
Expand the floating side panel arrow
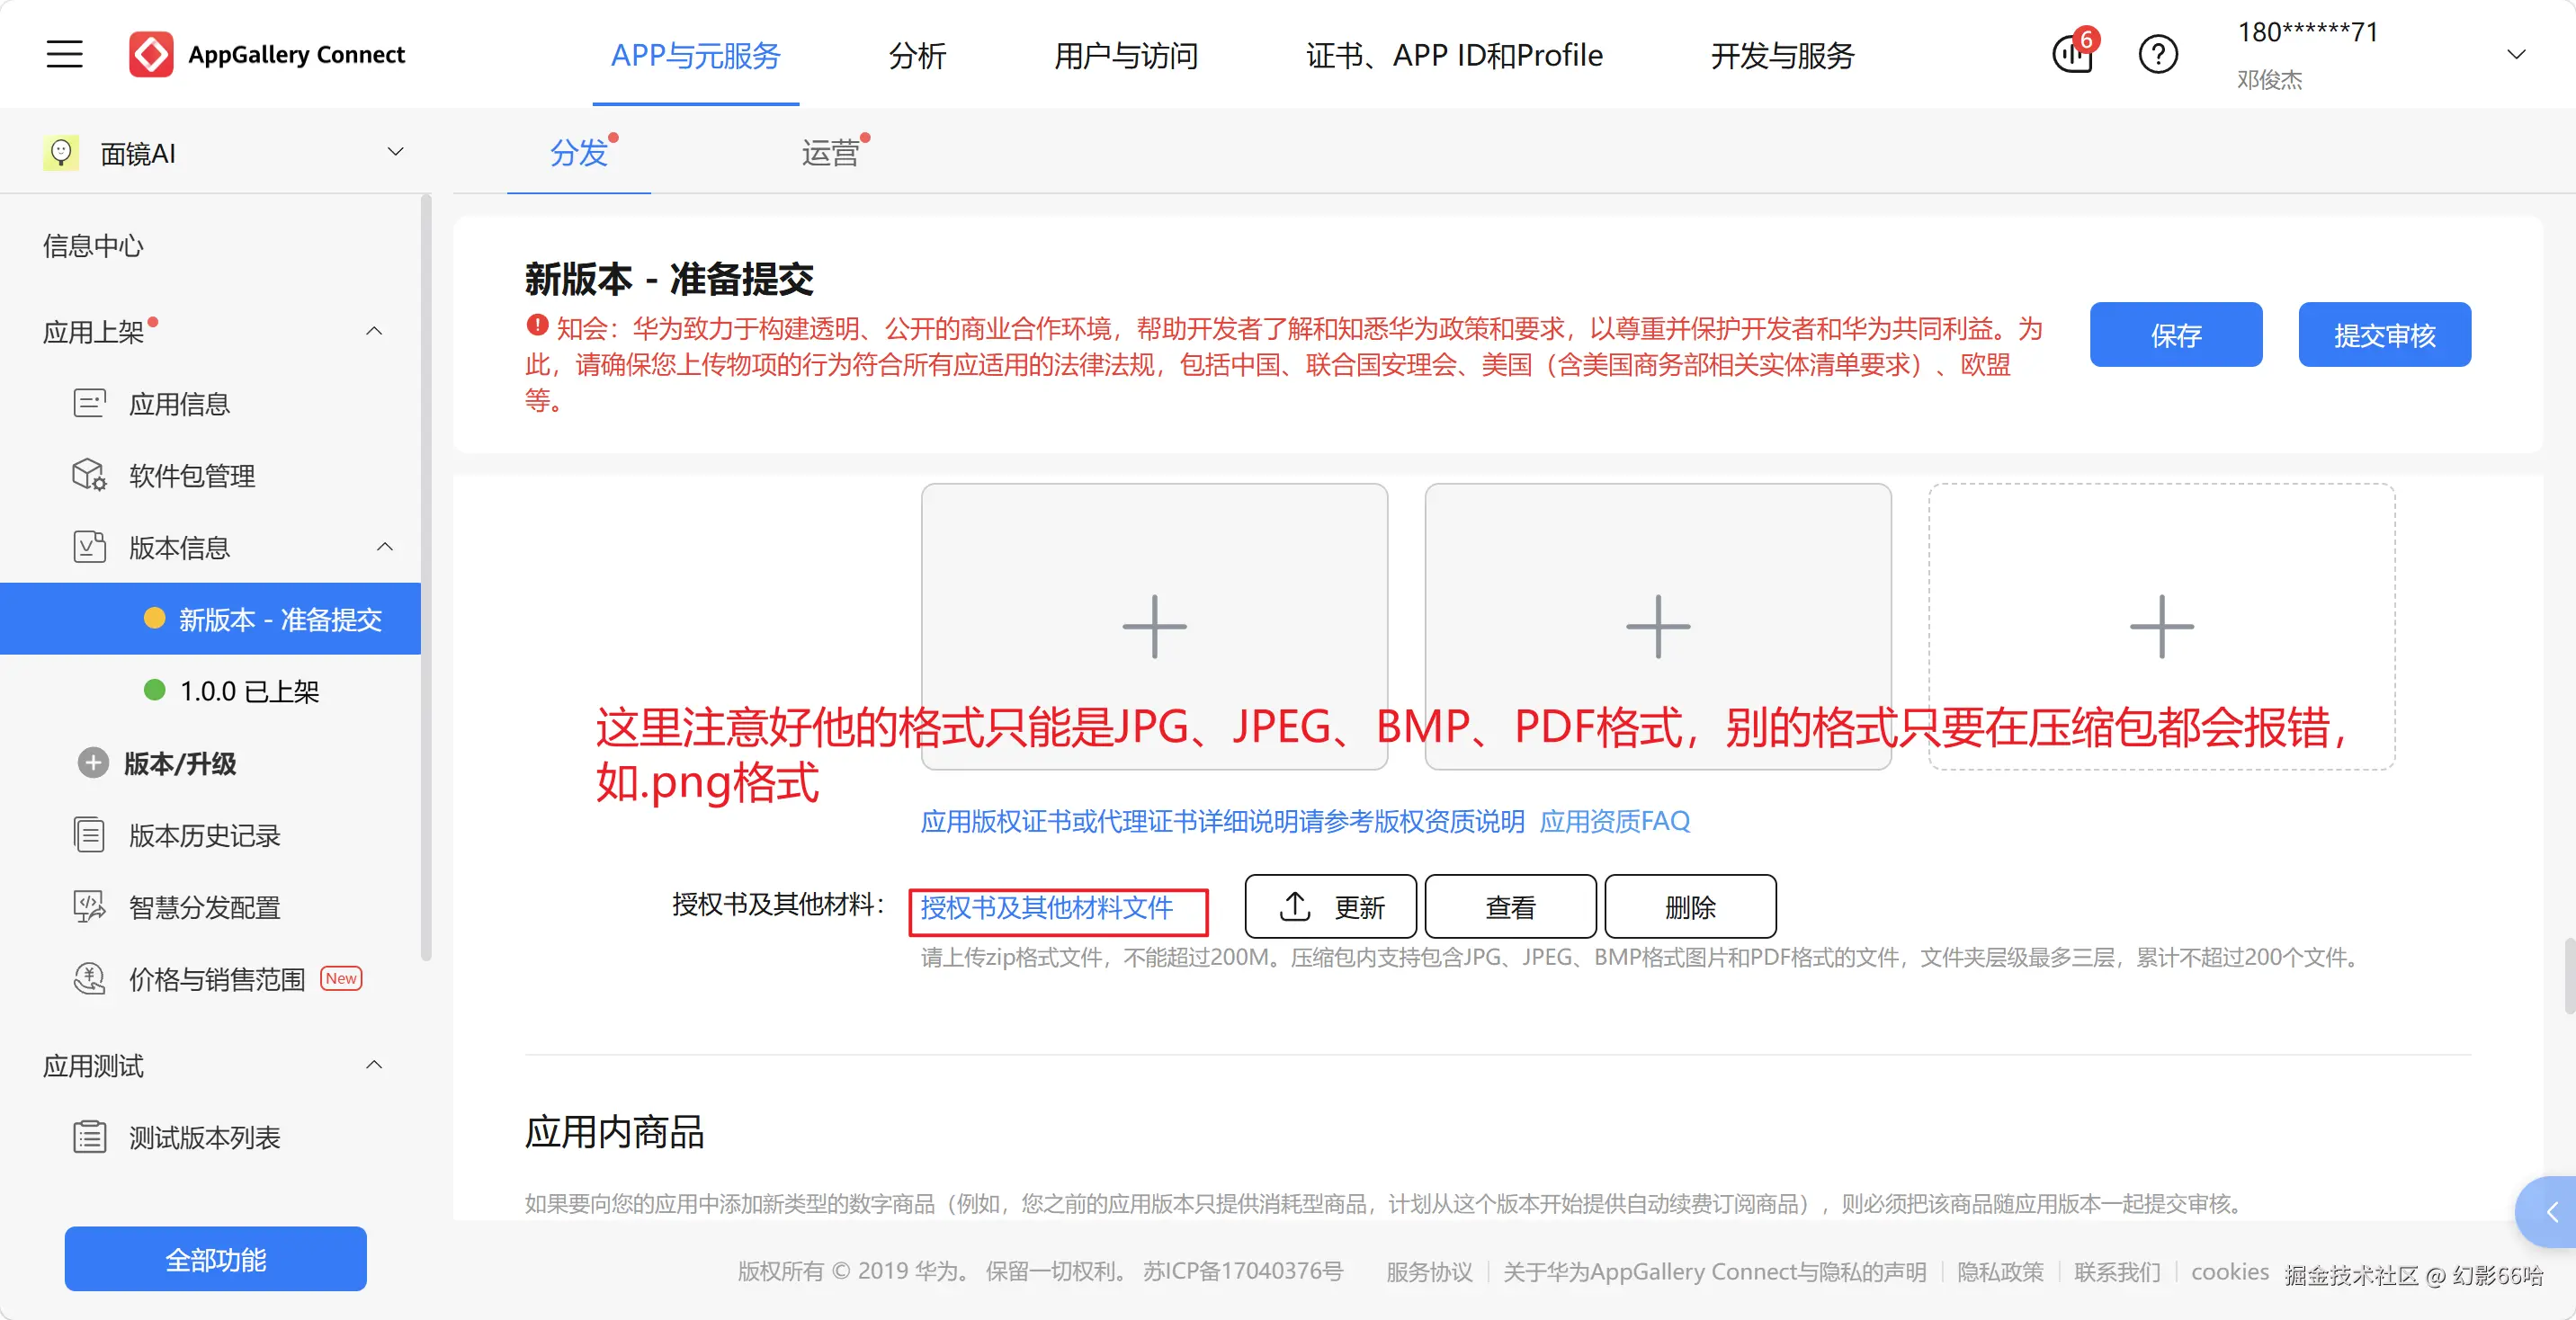click(2548, 1211)
